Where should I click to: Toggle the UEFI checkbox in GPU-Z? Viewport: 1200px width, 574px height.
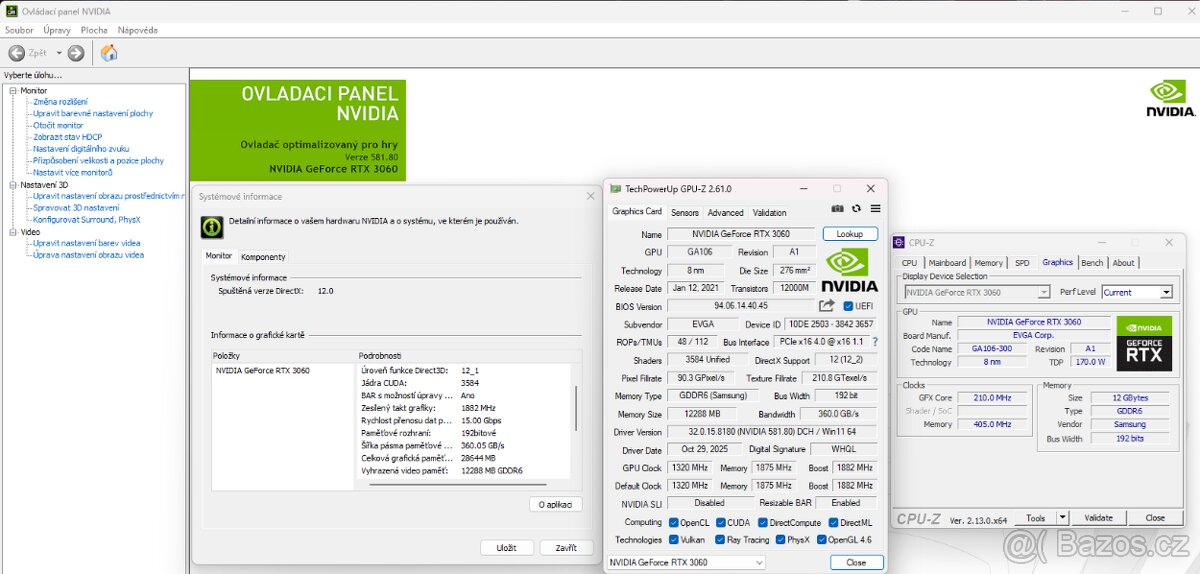pyautogui.click(x=849, y=306)
